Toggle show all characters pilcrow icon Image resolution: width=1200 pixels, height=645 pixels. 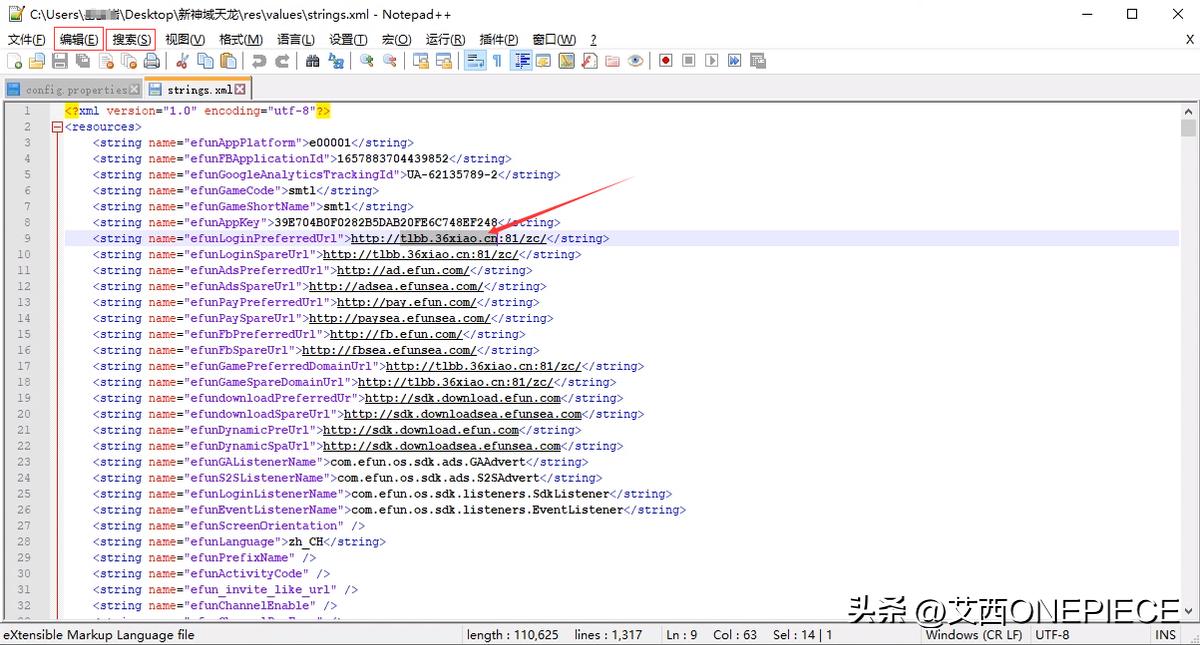coord(497,61)
